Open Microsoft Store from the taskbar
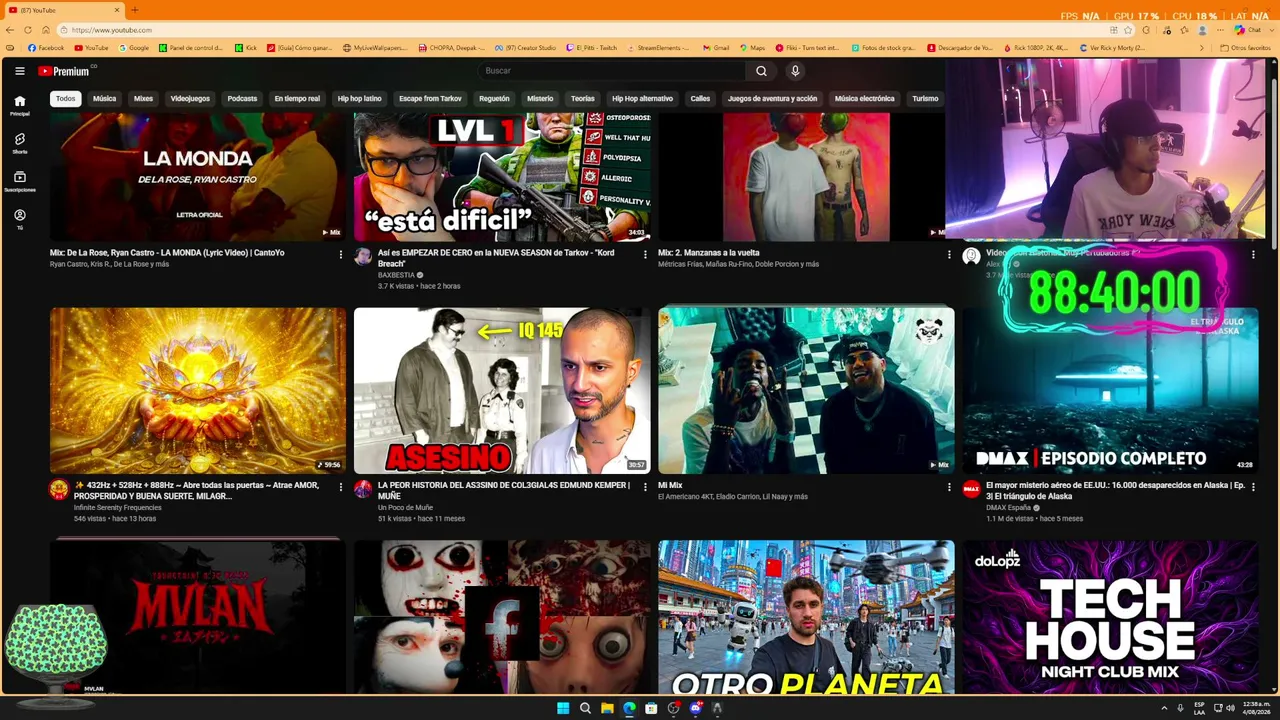Image resolution: width=1280 pixels, height=720 pixels. click(x=651, y=708)
